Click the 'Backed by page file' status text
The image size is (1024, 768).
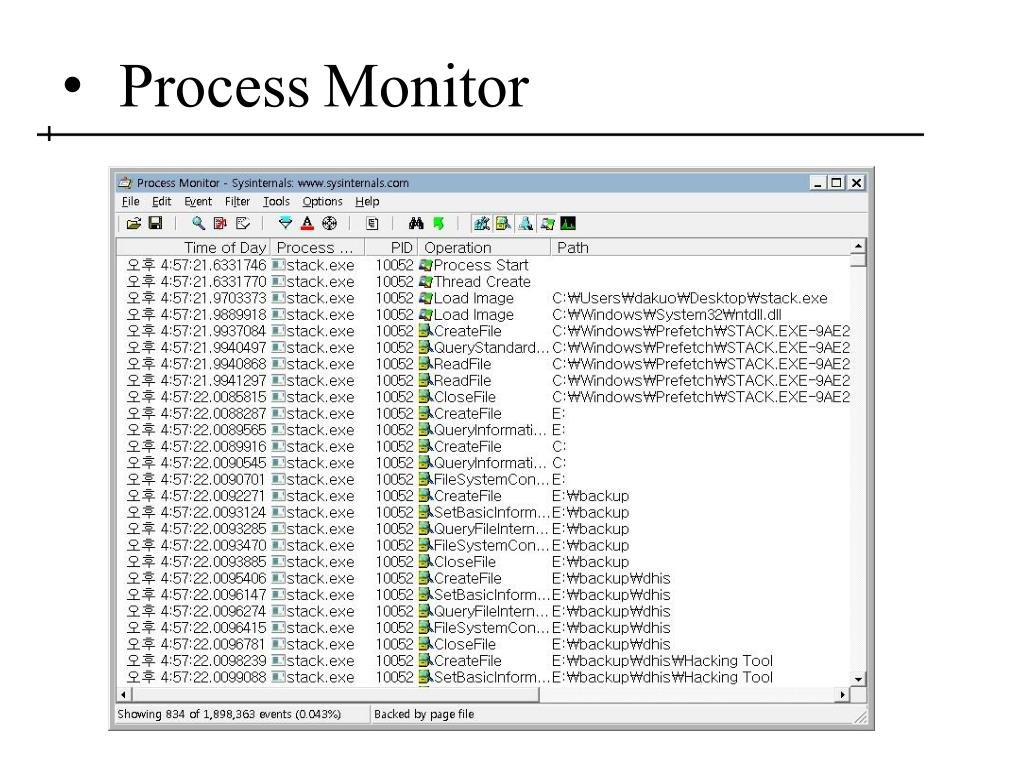[x=424, y=714]
